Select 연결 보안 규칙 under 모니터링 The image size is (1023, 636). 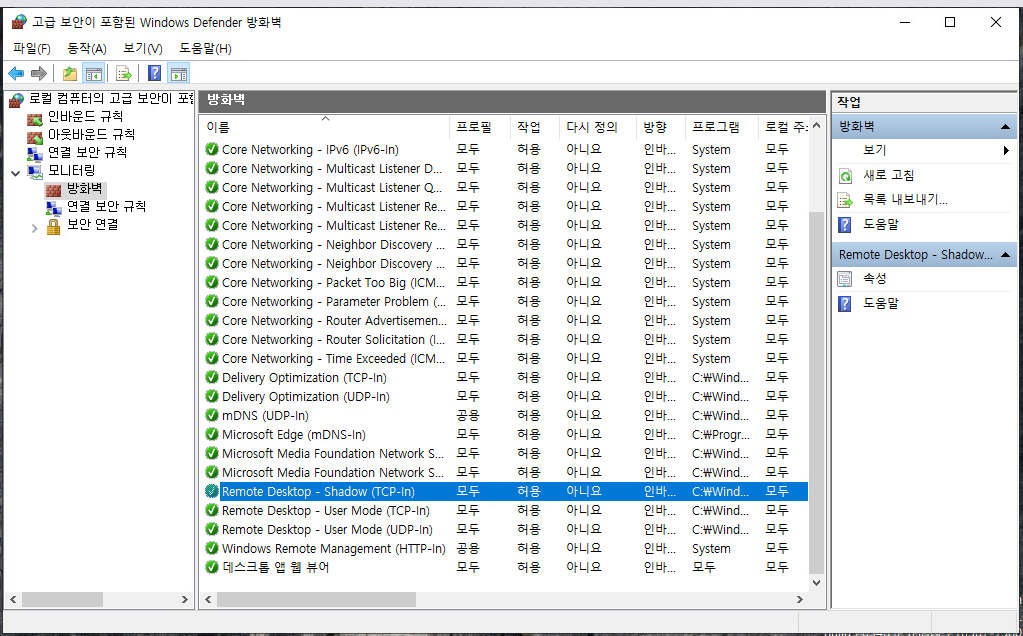point(106,207)
